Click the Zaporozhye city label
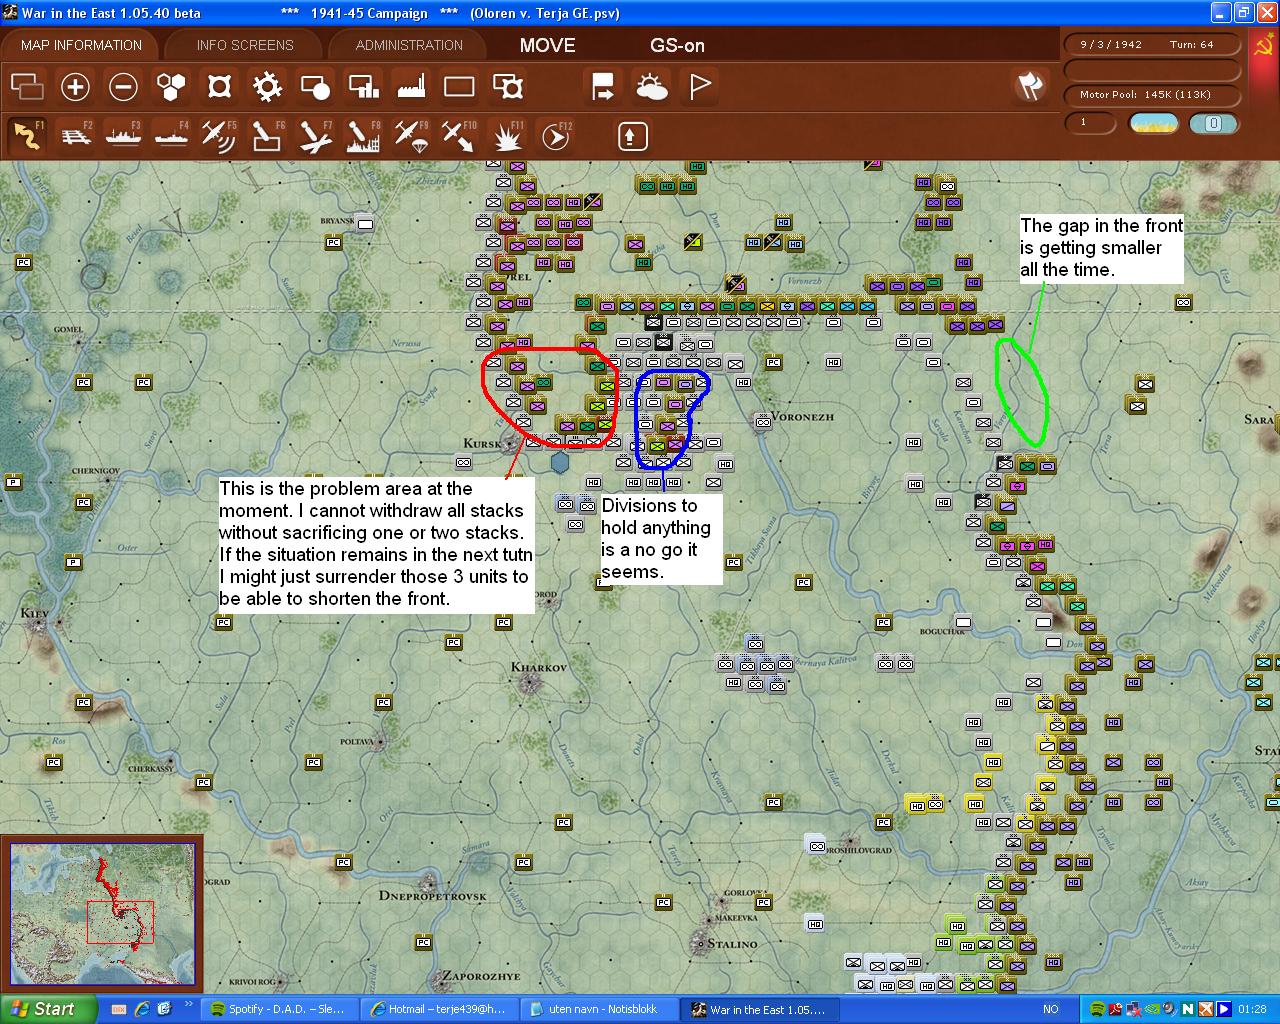The height and width of the screenshot is (1024, 1280). click(x=481, y=975)
